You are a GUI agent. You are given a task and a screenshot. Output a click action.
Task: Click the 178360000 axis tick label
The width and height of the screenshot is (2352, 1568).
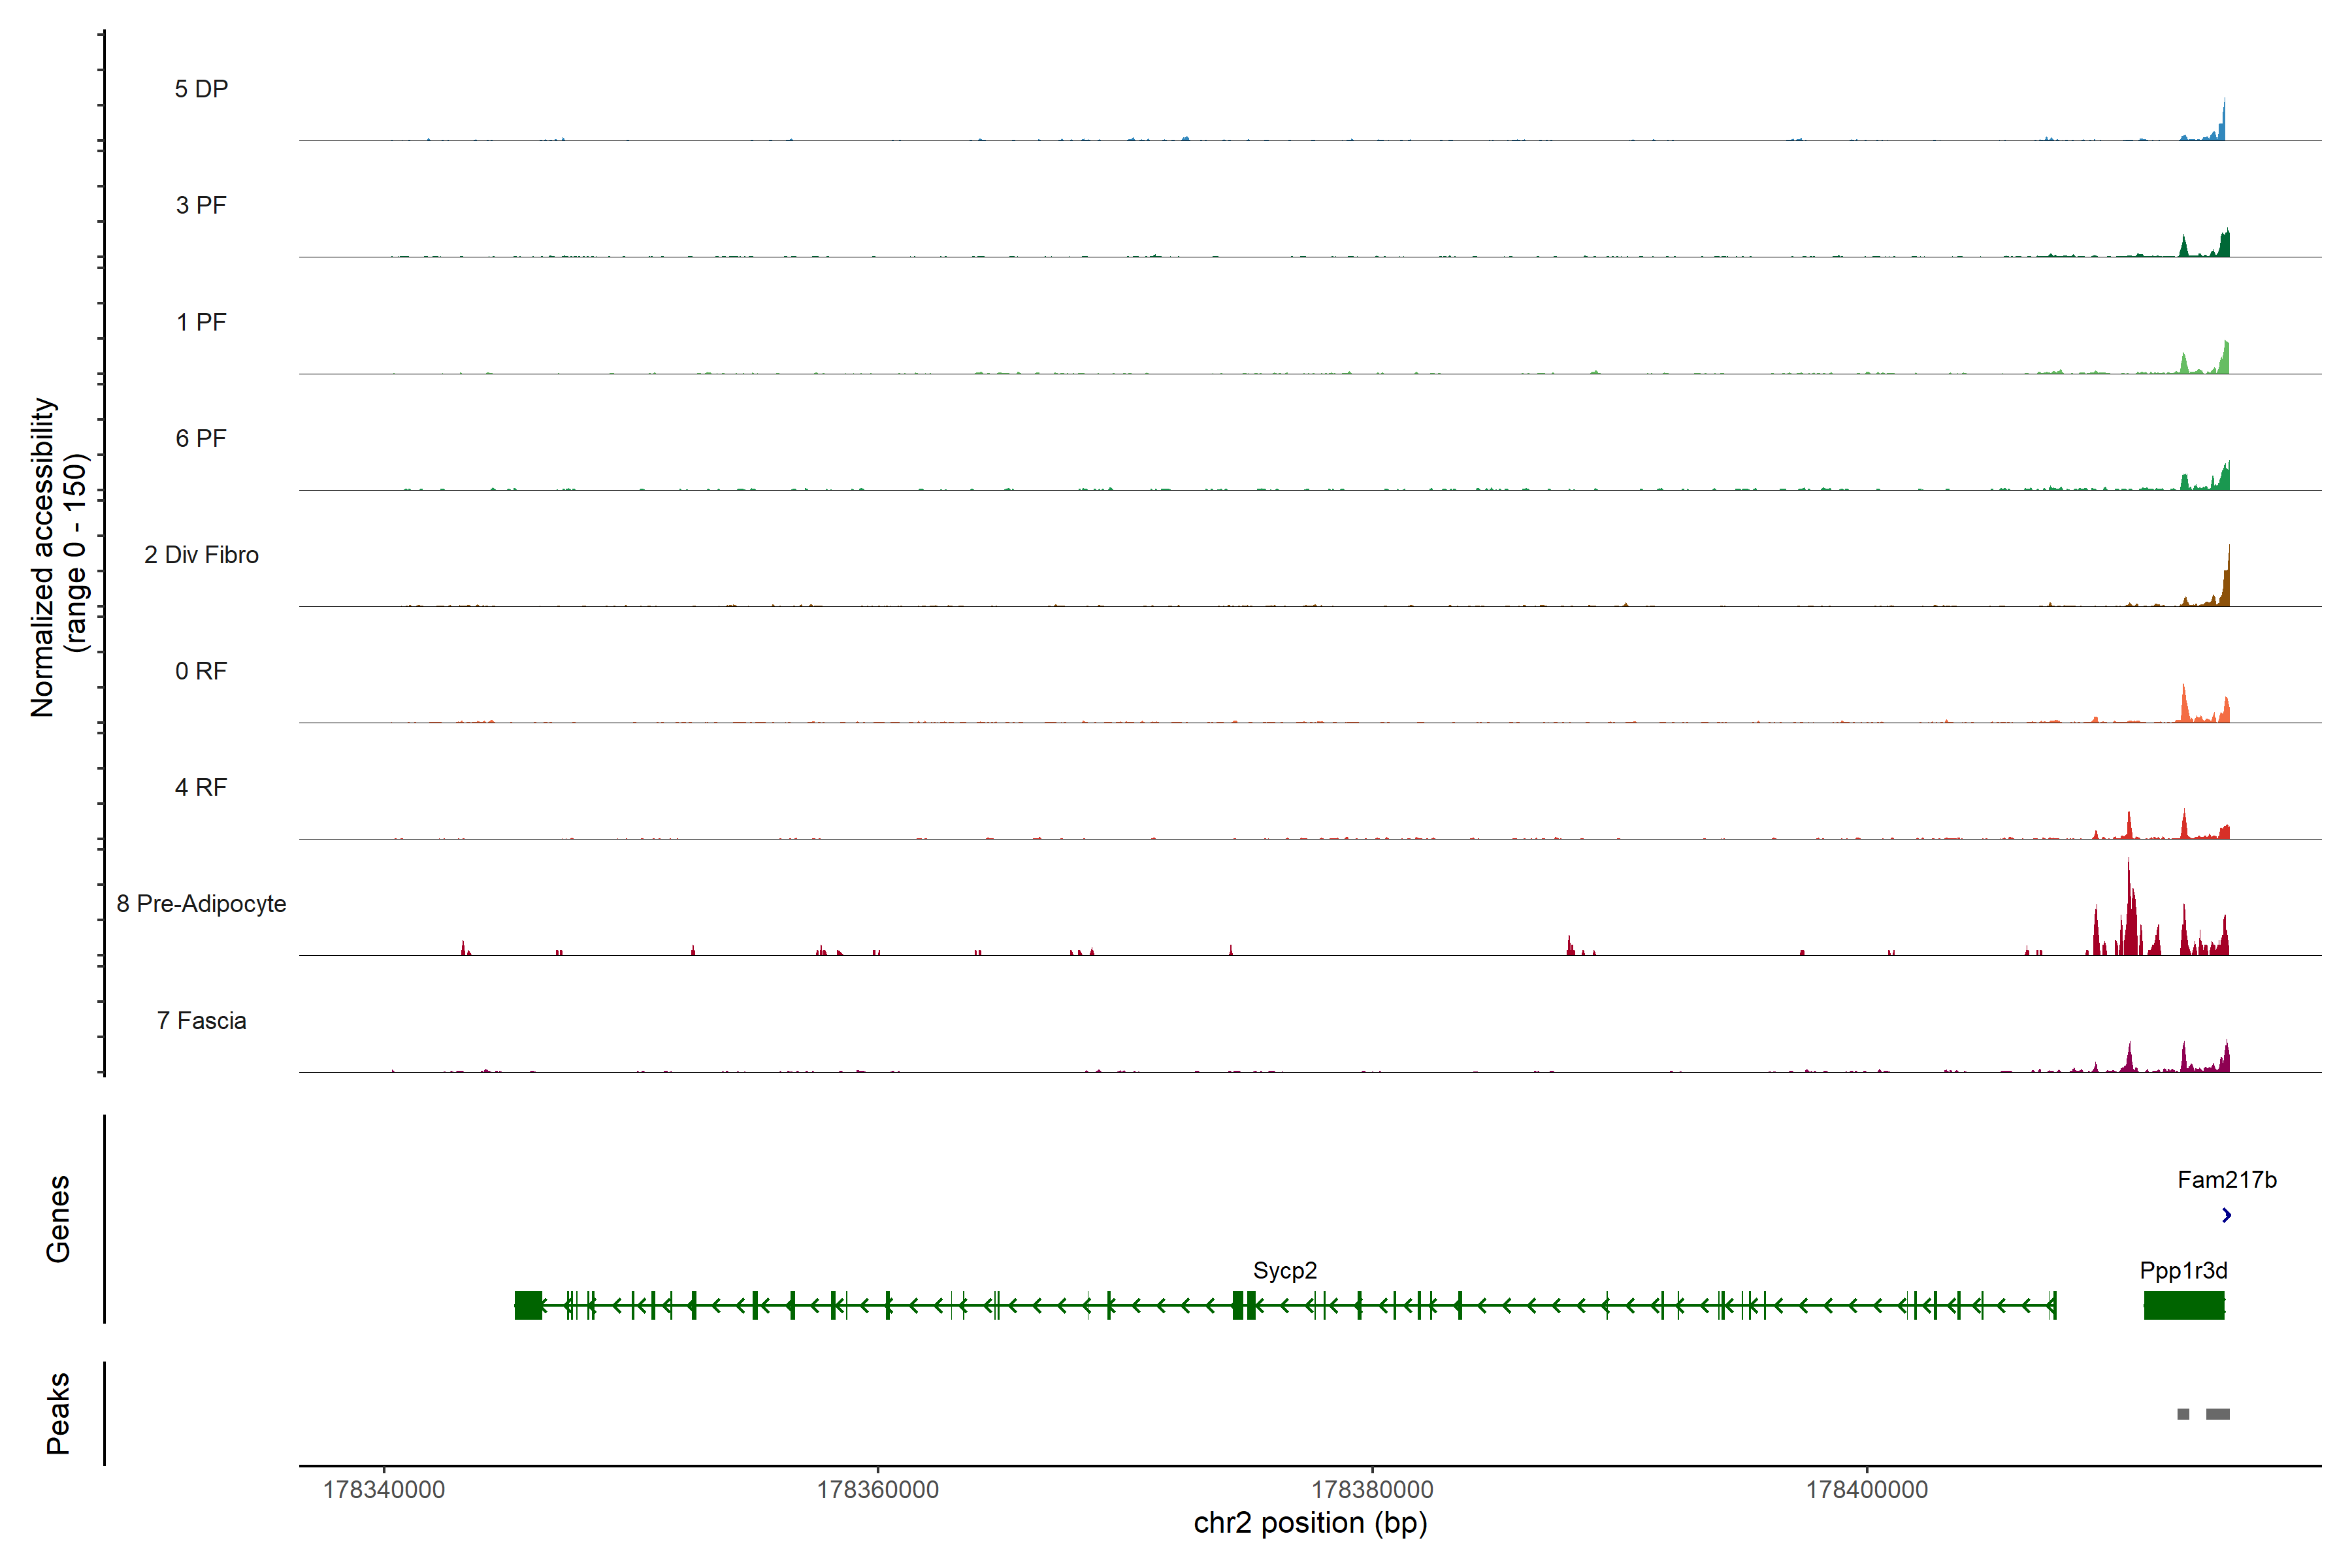tap(877, 1489)
